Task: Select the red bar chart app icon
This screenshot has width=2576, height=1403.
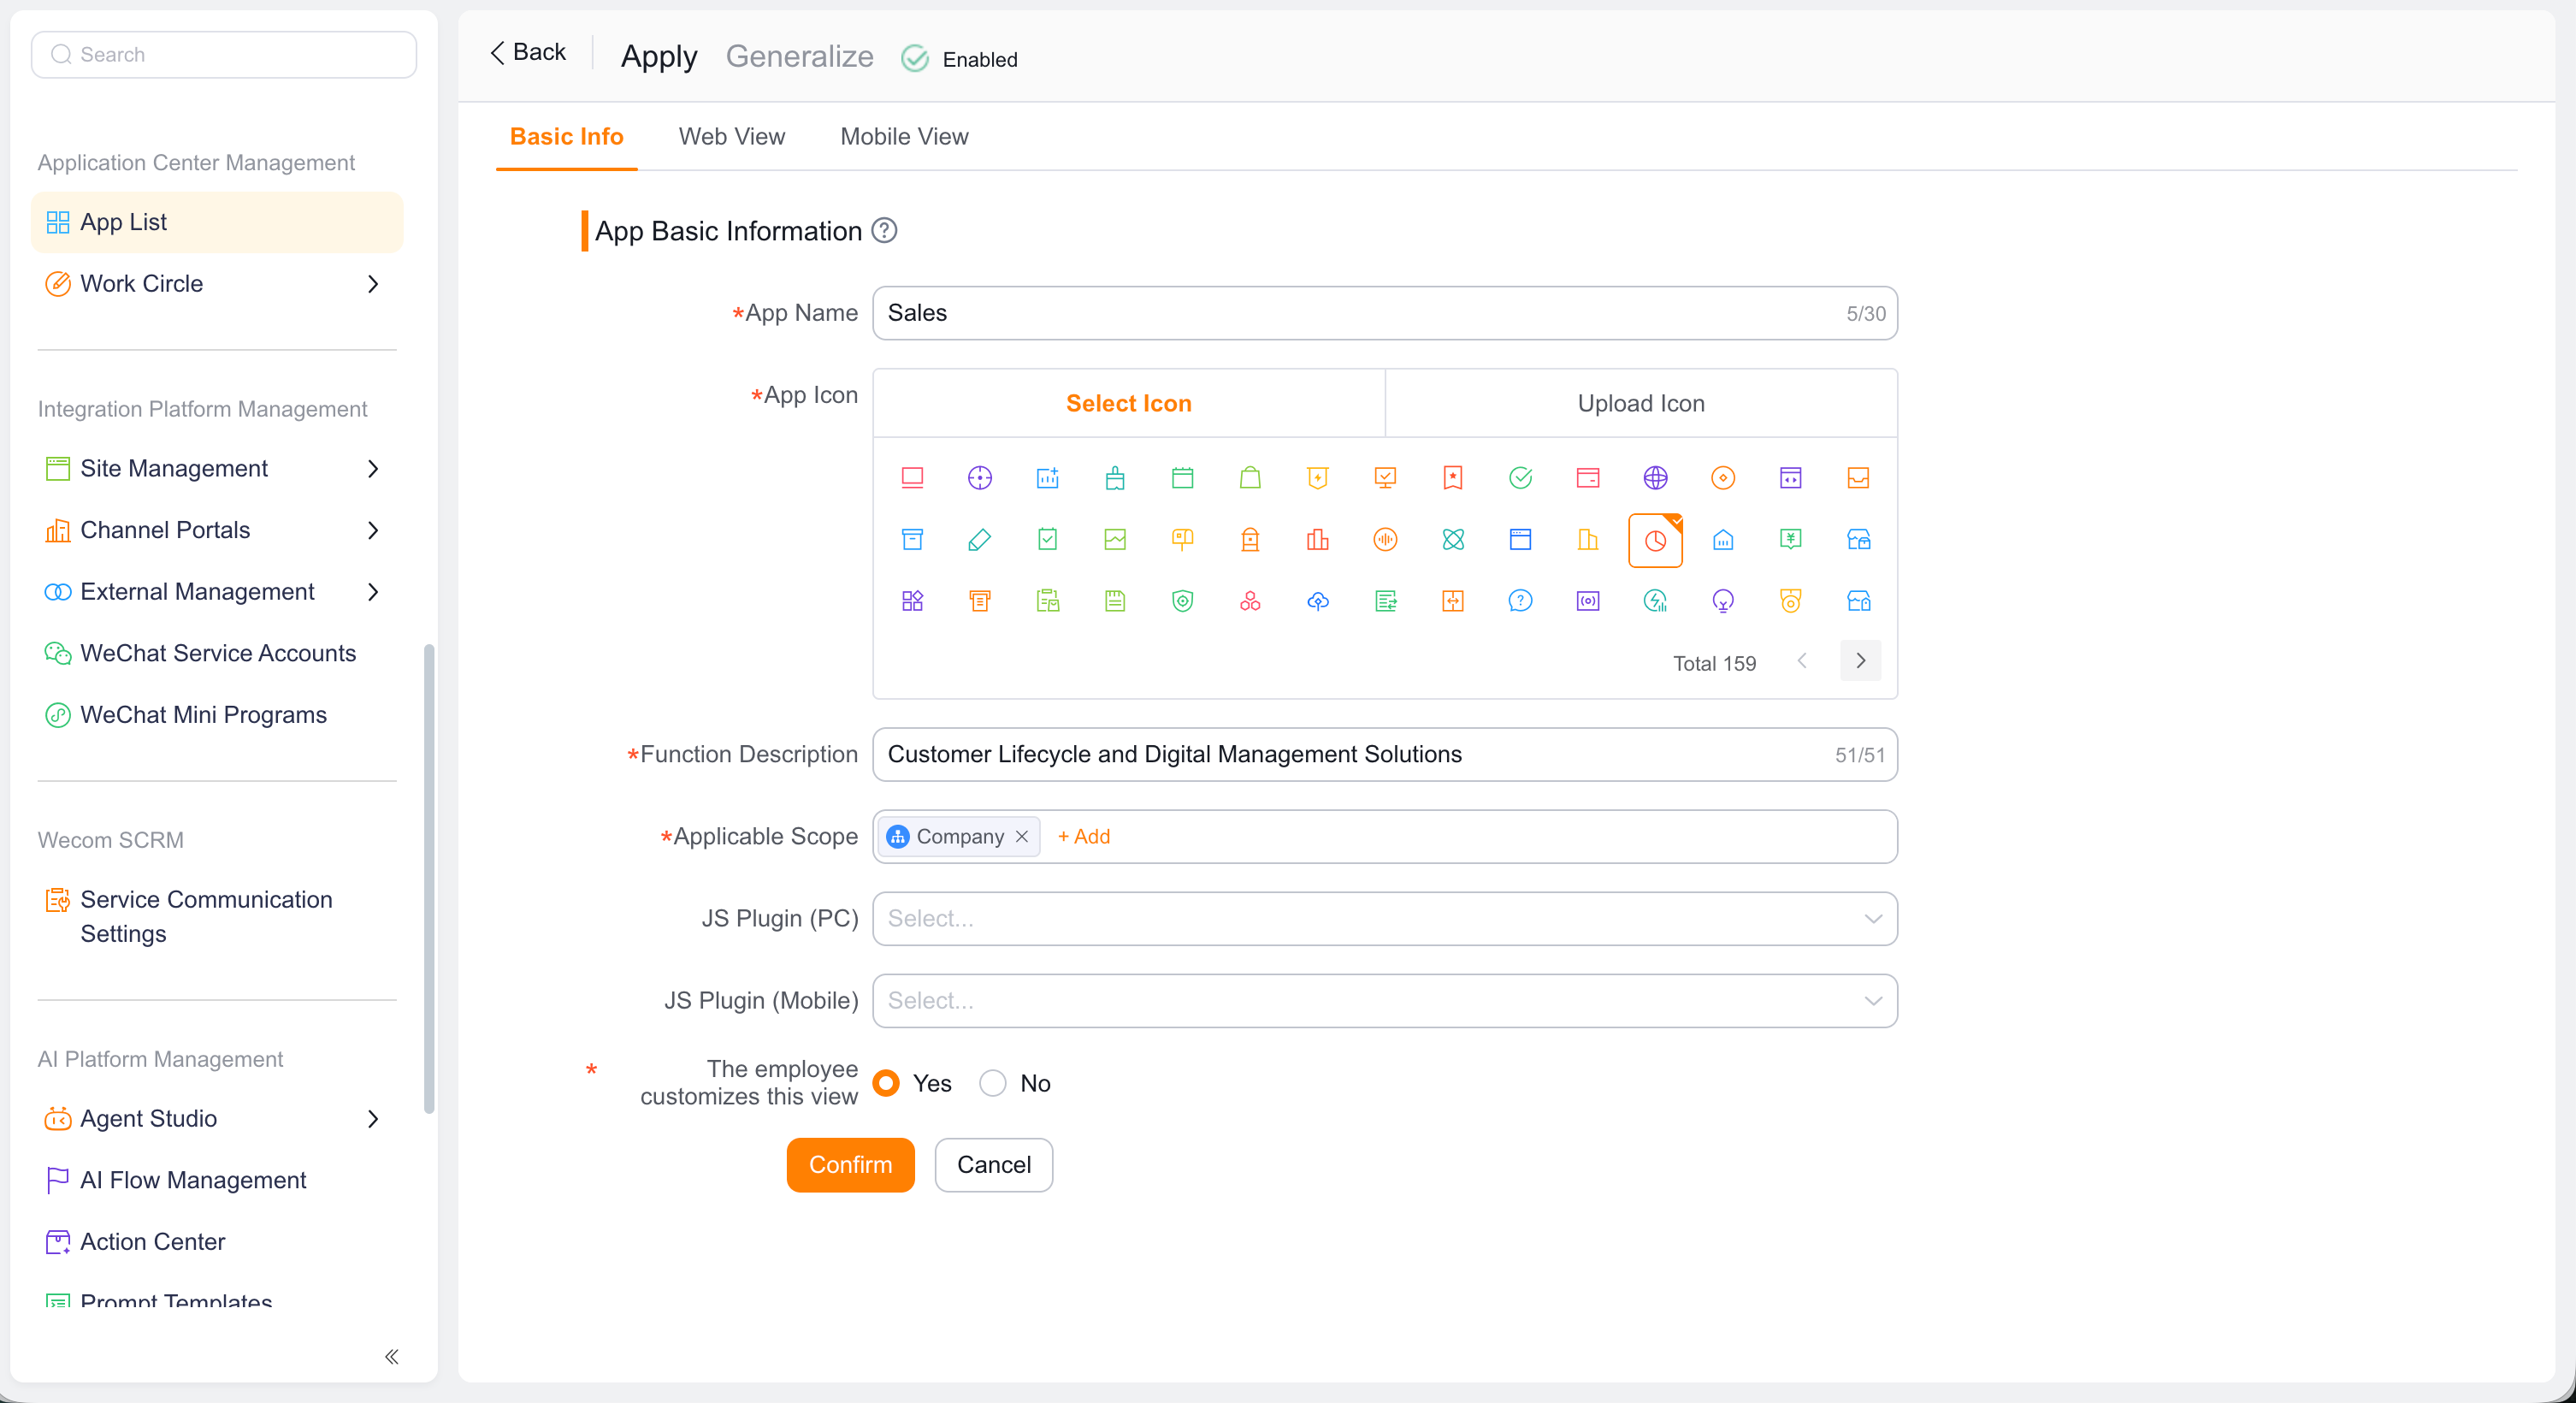Action: pyautogui.click(x=1317, y=540)
